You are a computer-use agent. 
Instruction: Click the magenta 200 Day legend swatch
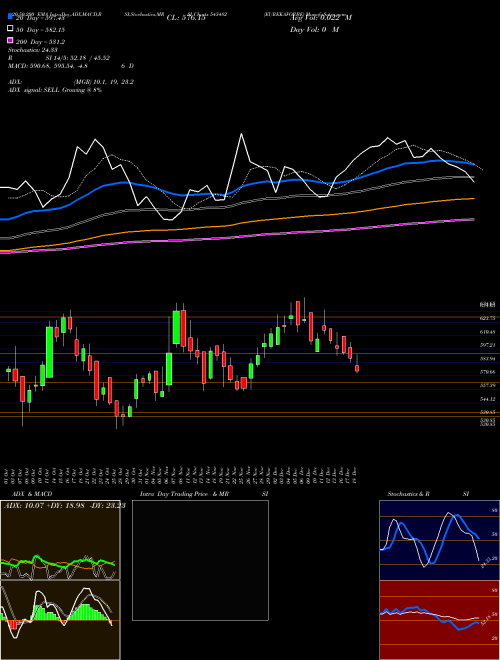tap(10, 41)
